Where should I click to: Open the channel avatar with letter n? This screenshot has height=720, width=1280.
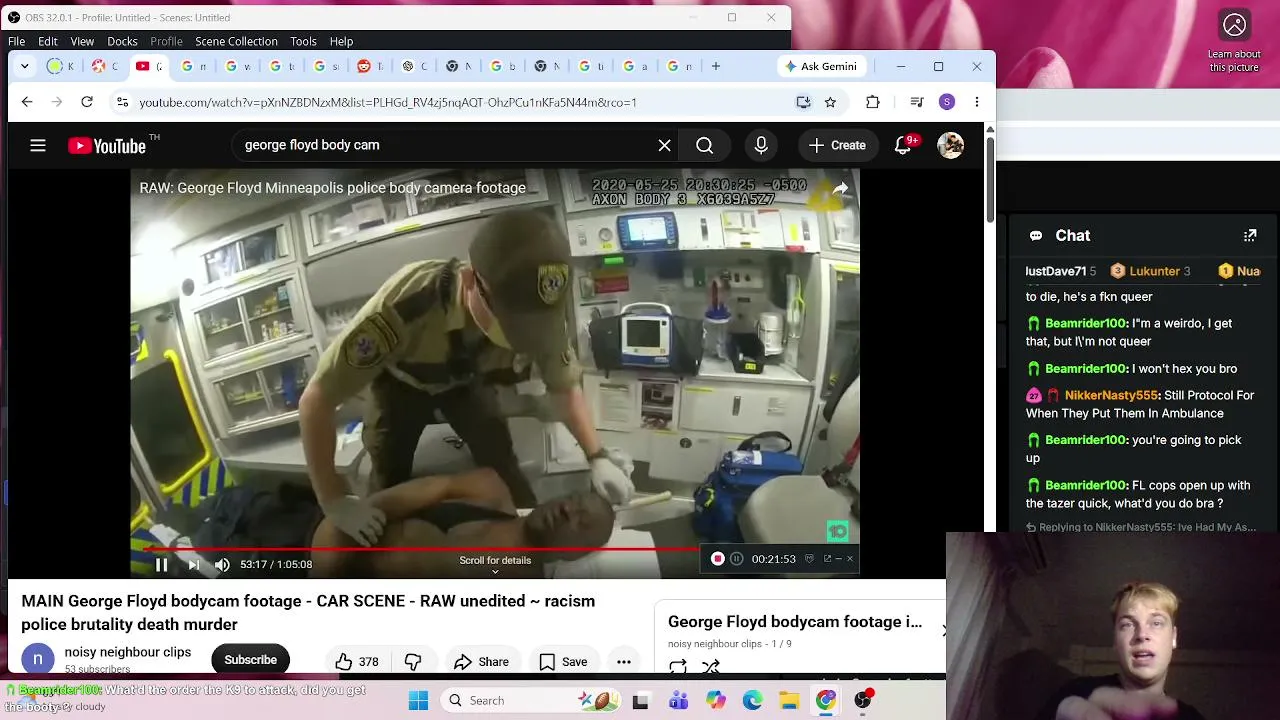coord(38,659)
